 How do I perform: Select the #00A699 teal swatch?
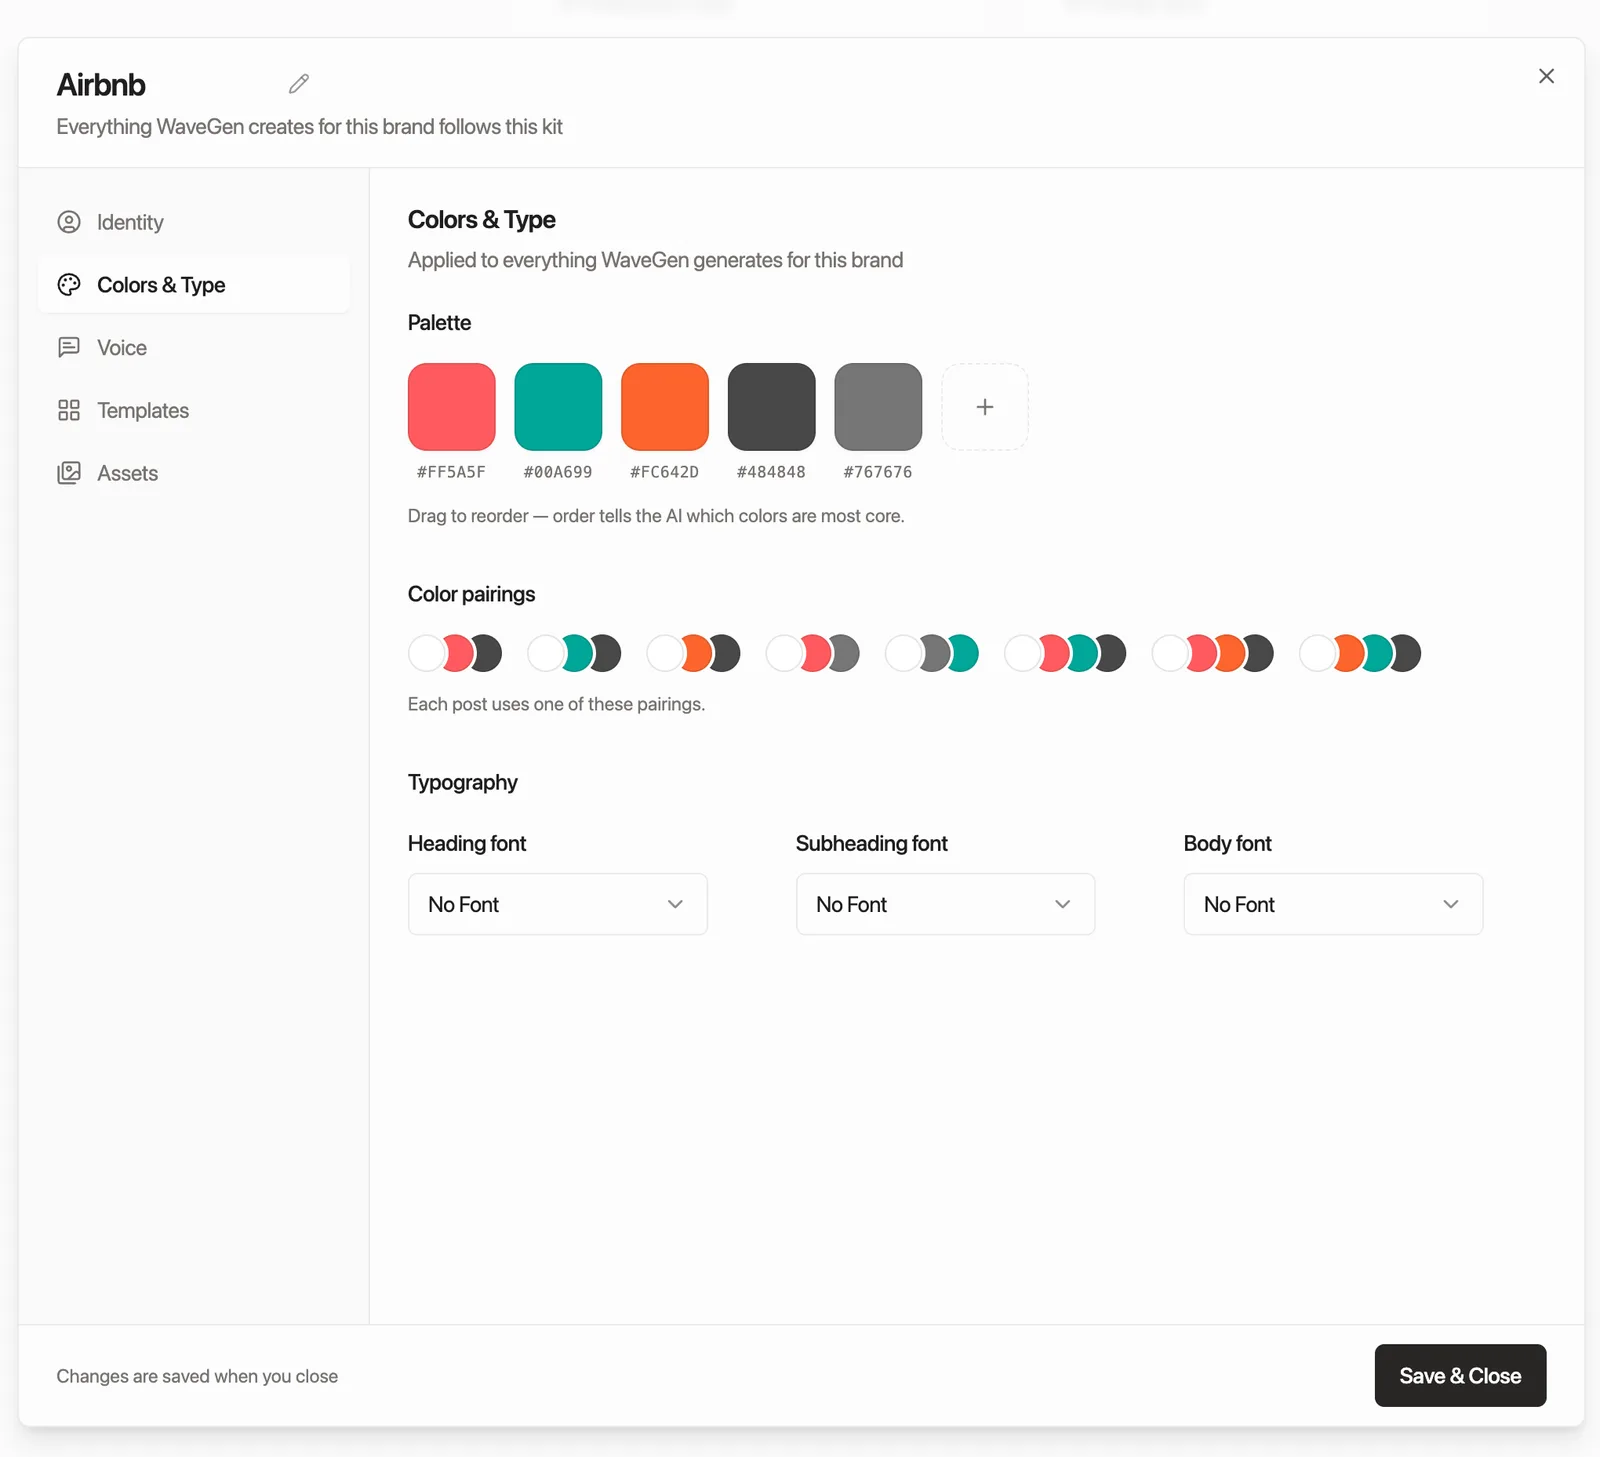[558, 407]
